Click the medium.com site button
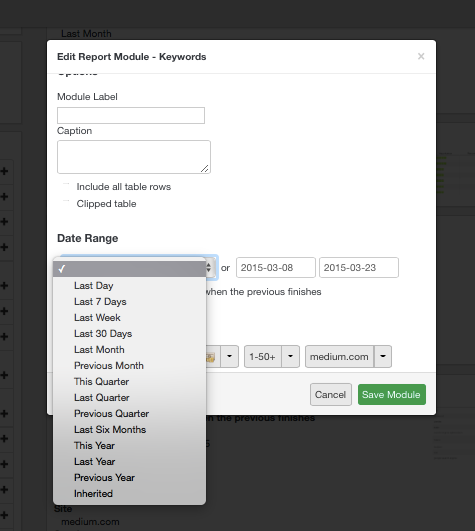 tap(340, 356)
